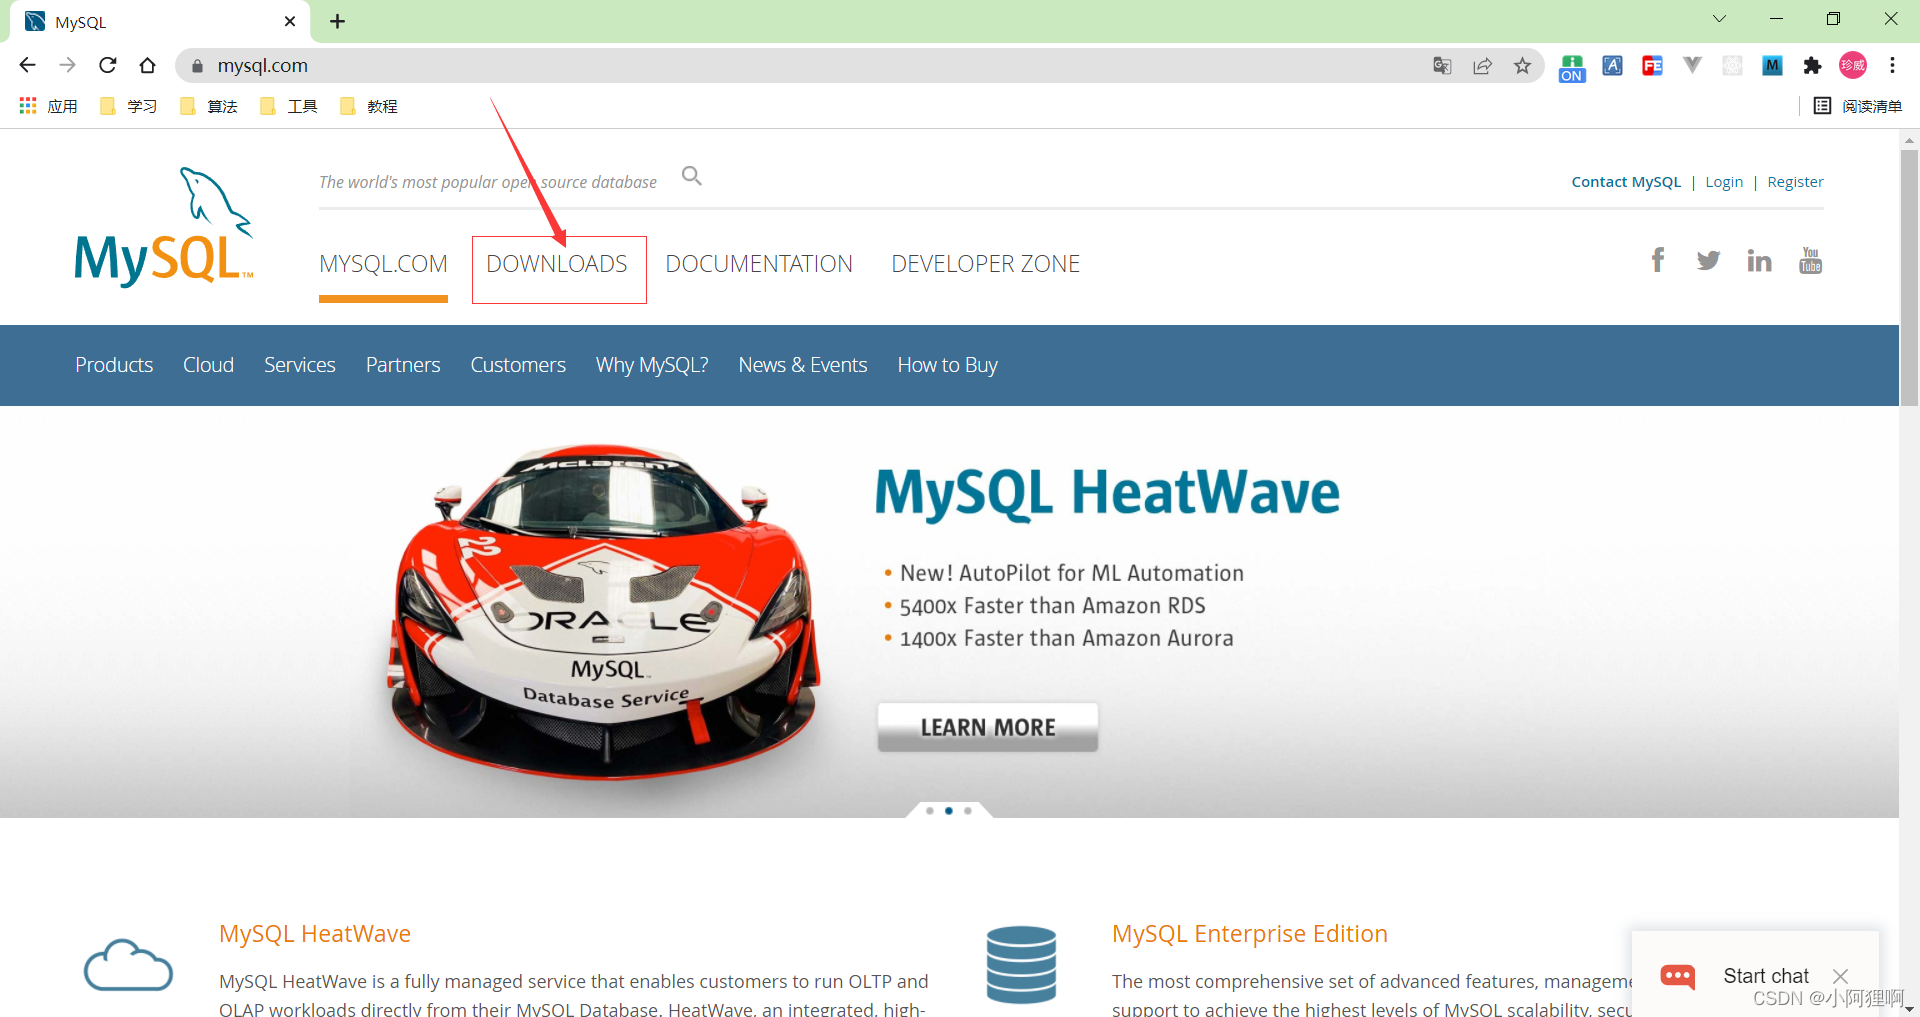Select the MYSQL.COM tab
This screenshot has height=1017, width=1920.
(x=383, y=264)
